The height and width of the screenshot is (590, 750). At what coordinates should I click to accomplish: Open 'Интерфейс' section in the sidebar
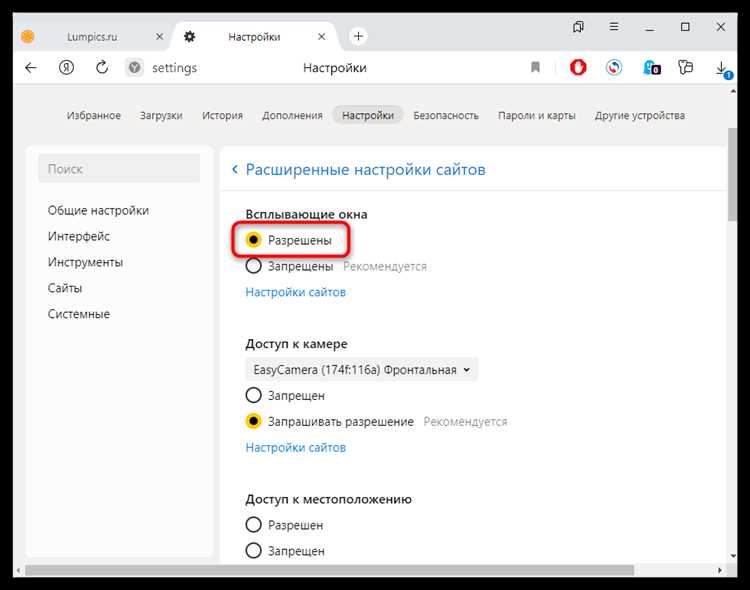pos(79,236)
